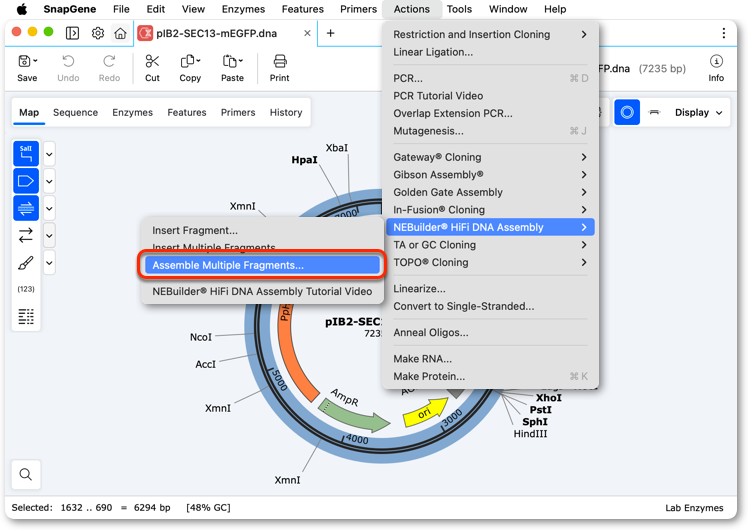Switch to the Enzymes tab
Image resolution: width=748 pixels, height=530 pixels.
(x=133, y=113)
